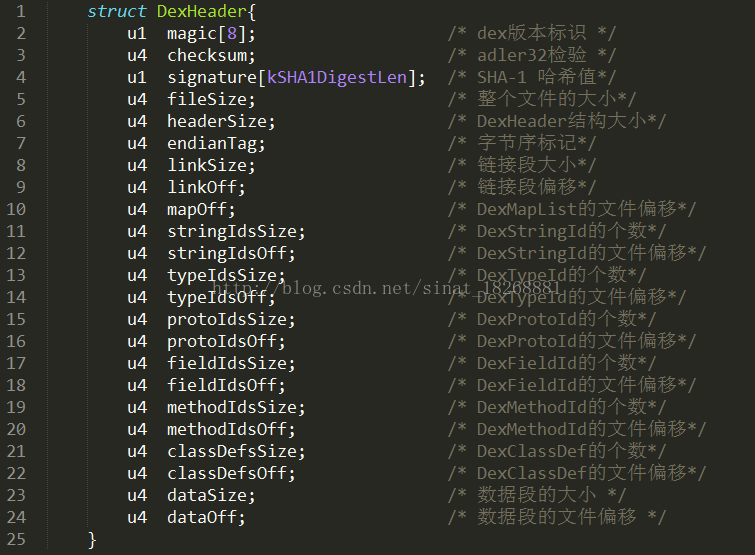Click the closing brace on line 25
This screenshot has width=755, height=555.
(x=92, y=540)
